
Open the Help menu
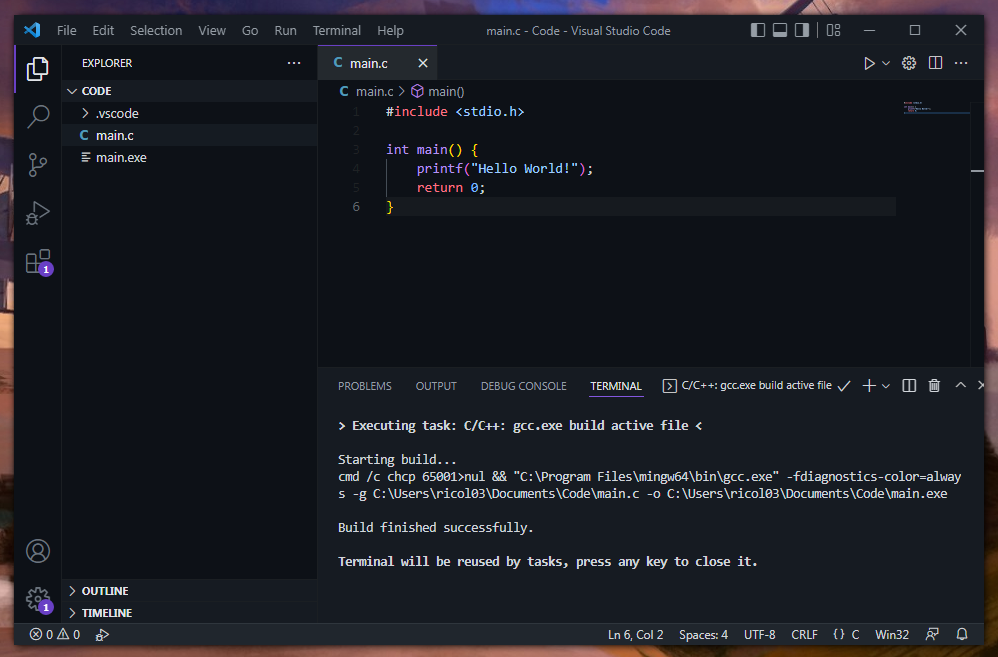tap(390, 31)
